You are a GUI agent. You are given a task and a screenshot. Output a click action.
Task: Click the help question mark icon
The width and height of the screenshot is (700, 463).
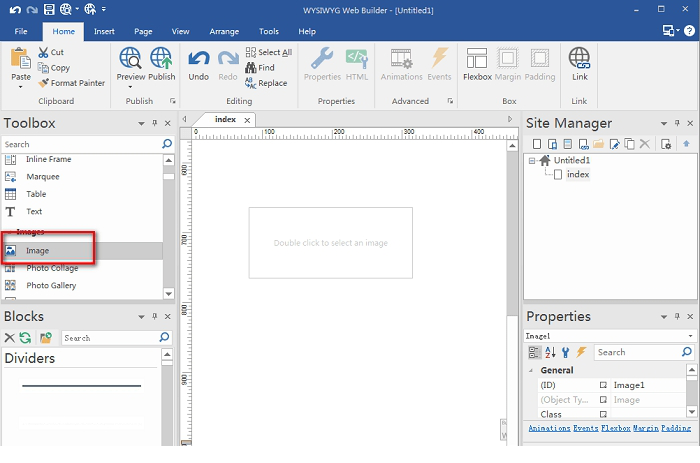click(x=689, y=31)
